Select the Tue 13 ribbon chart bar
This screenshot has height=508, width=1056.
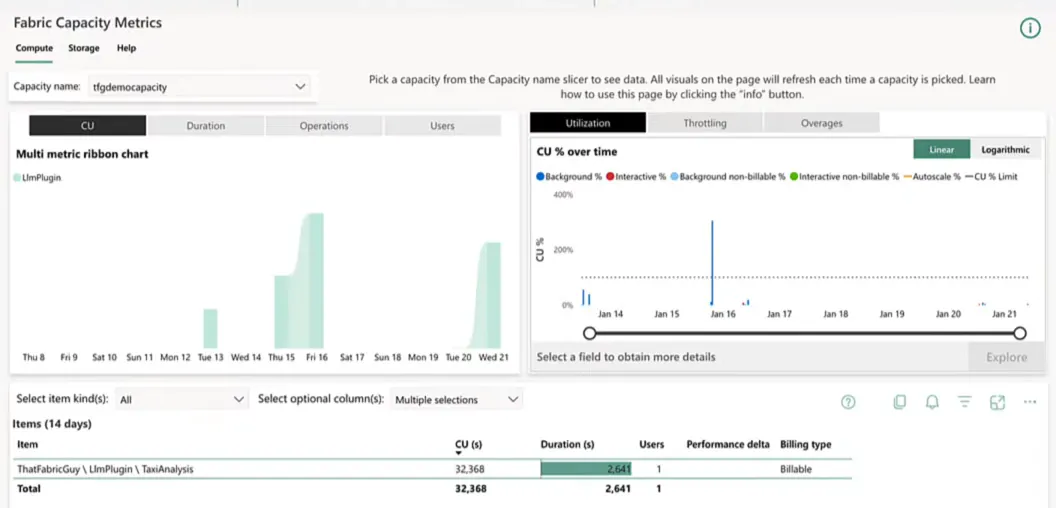point(210,328)
